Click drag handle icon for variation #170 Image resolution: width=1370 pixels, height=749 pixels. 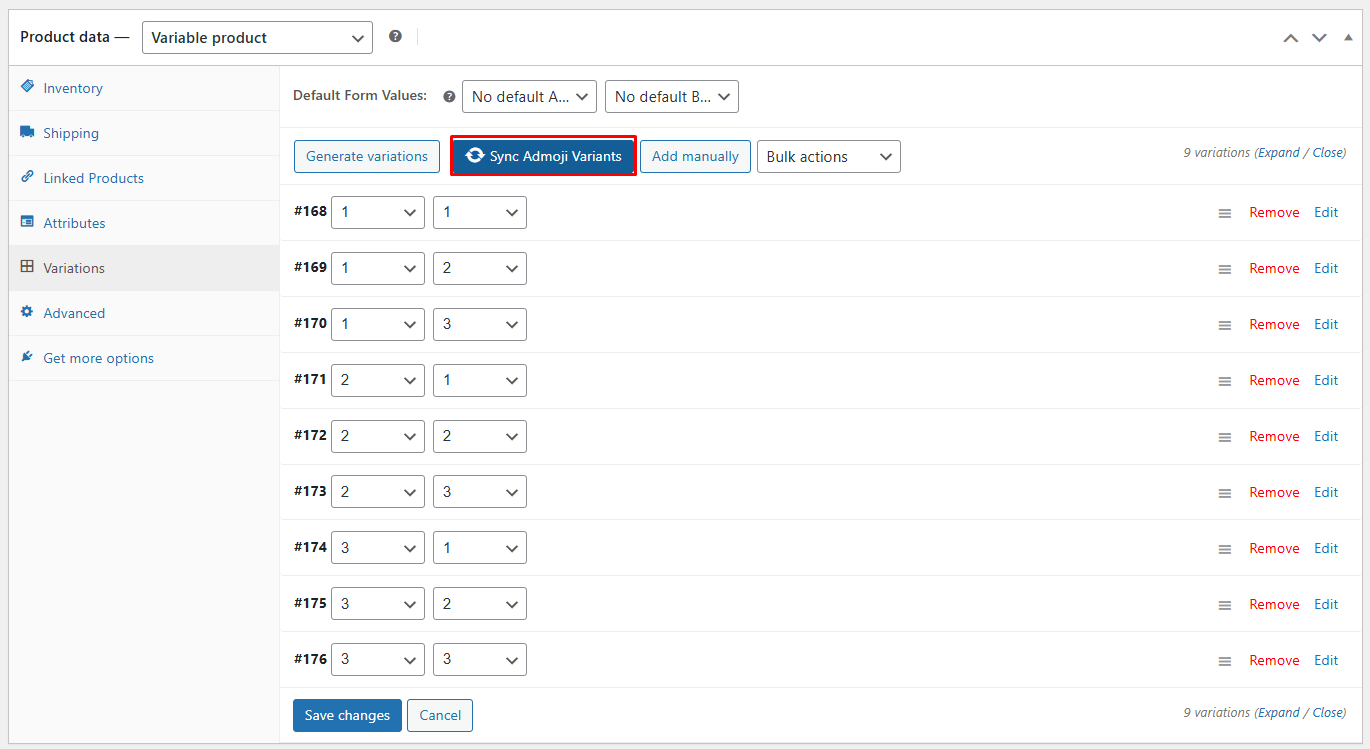click(1225, 325)
